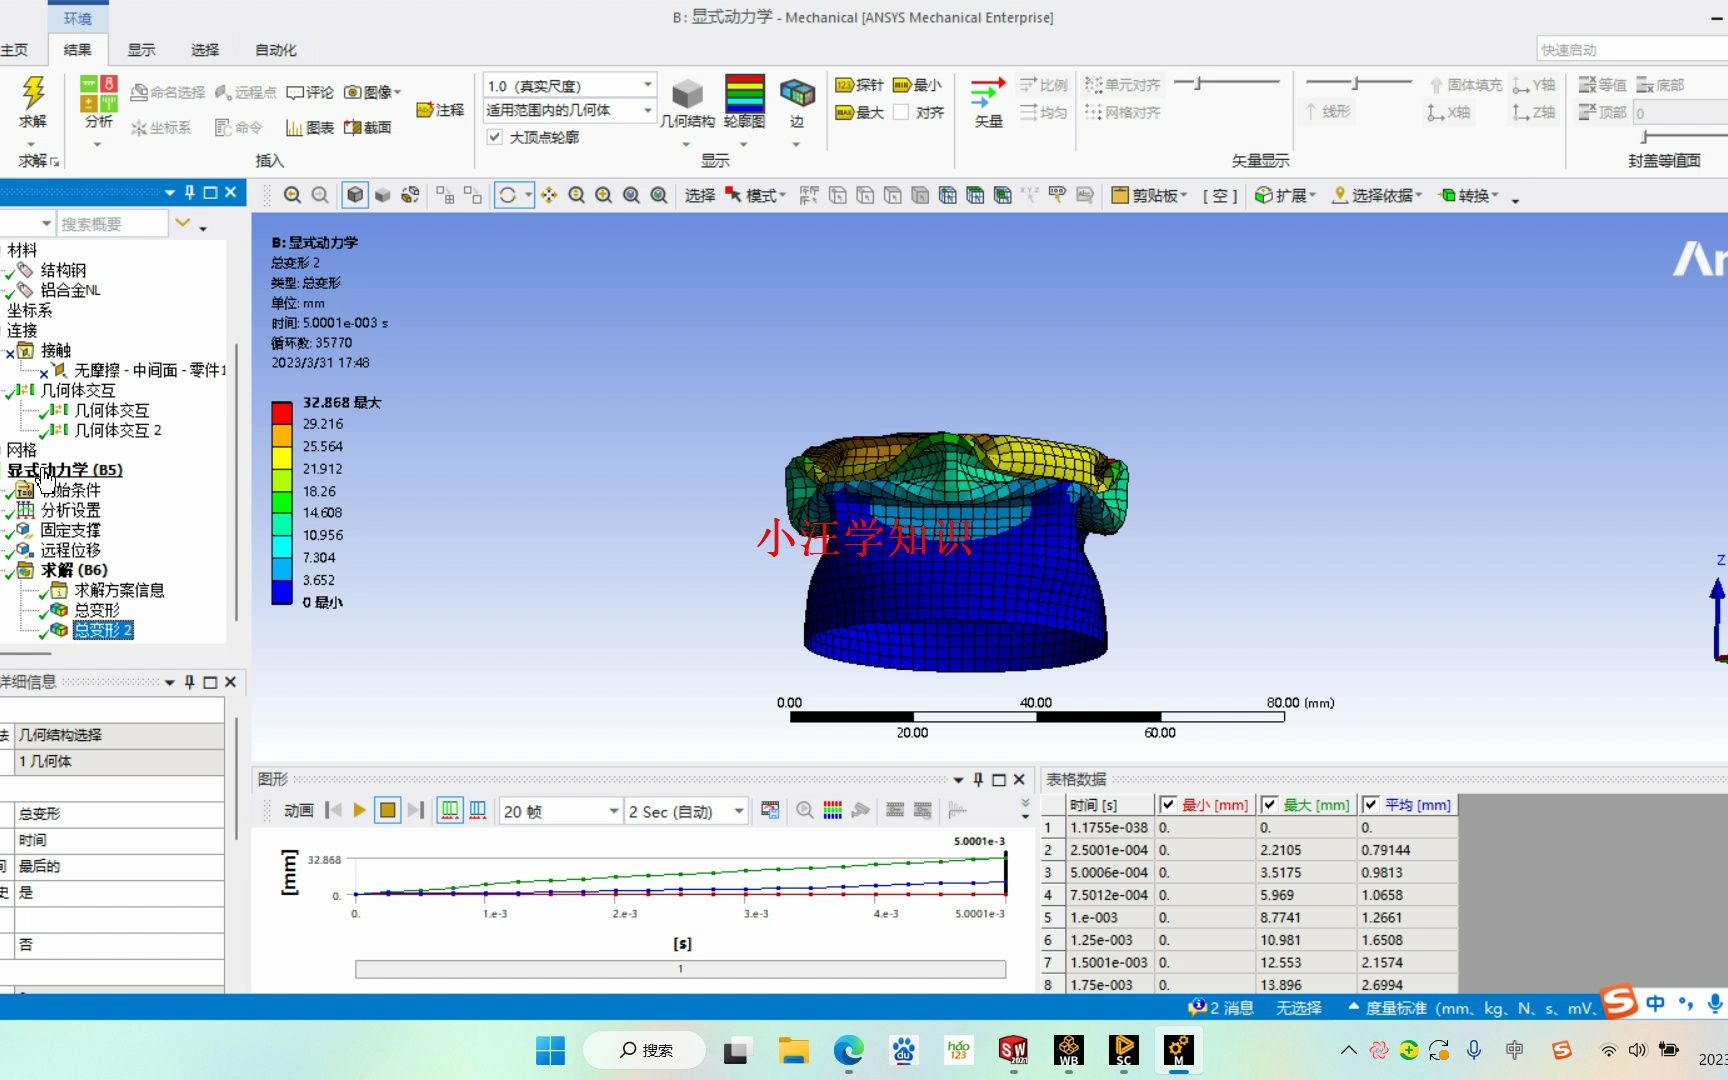Open ANSYS Mechanical icon in Windows taskbar

coord(1179,1050)
